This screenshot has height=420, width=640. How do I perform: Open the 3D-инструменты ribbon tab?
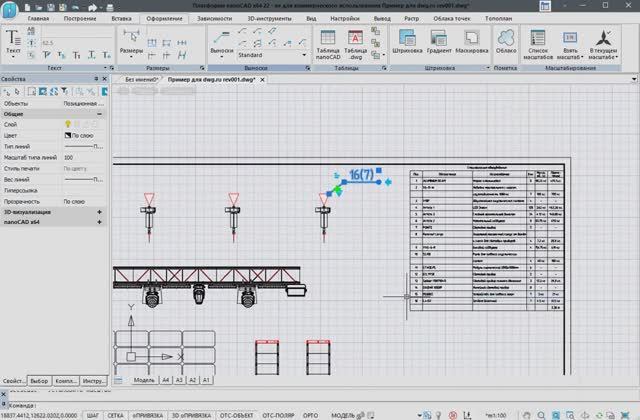[269, 18]
